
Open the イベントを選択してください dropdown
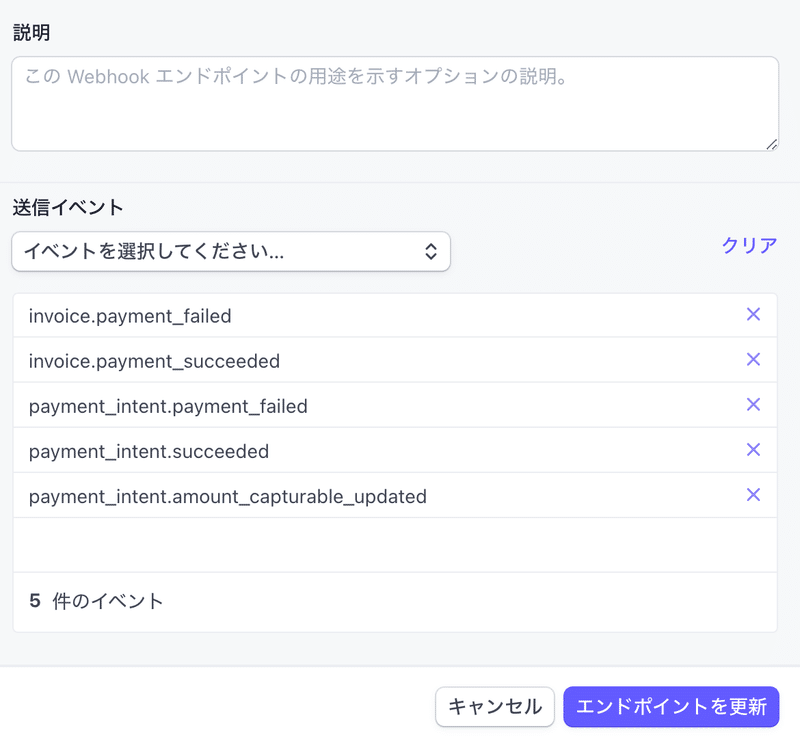(x=231, y=251)
